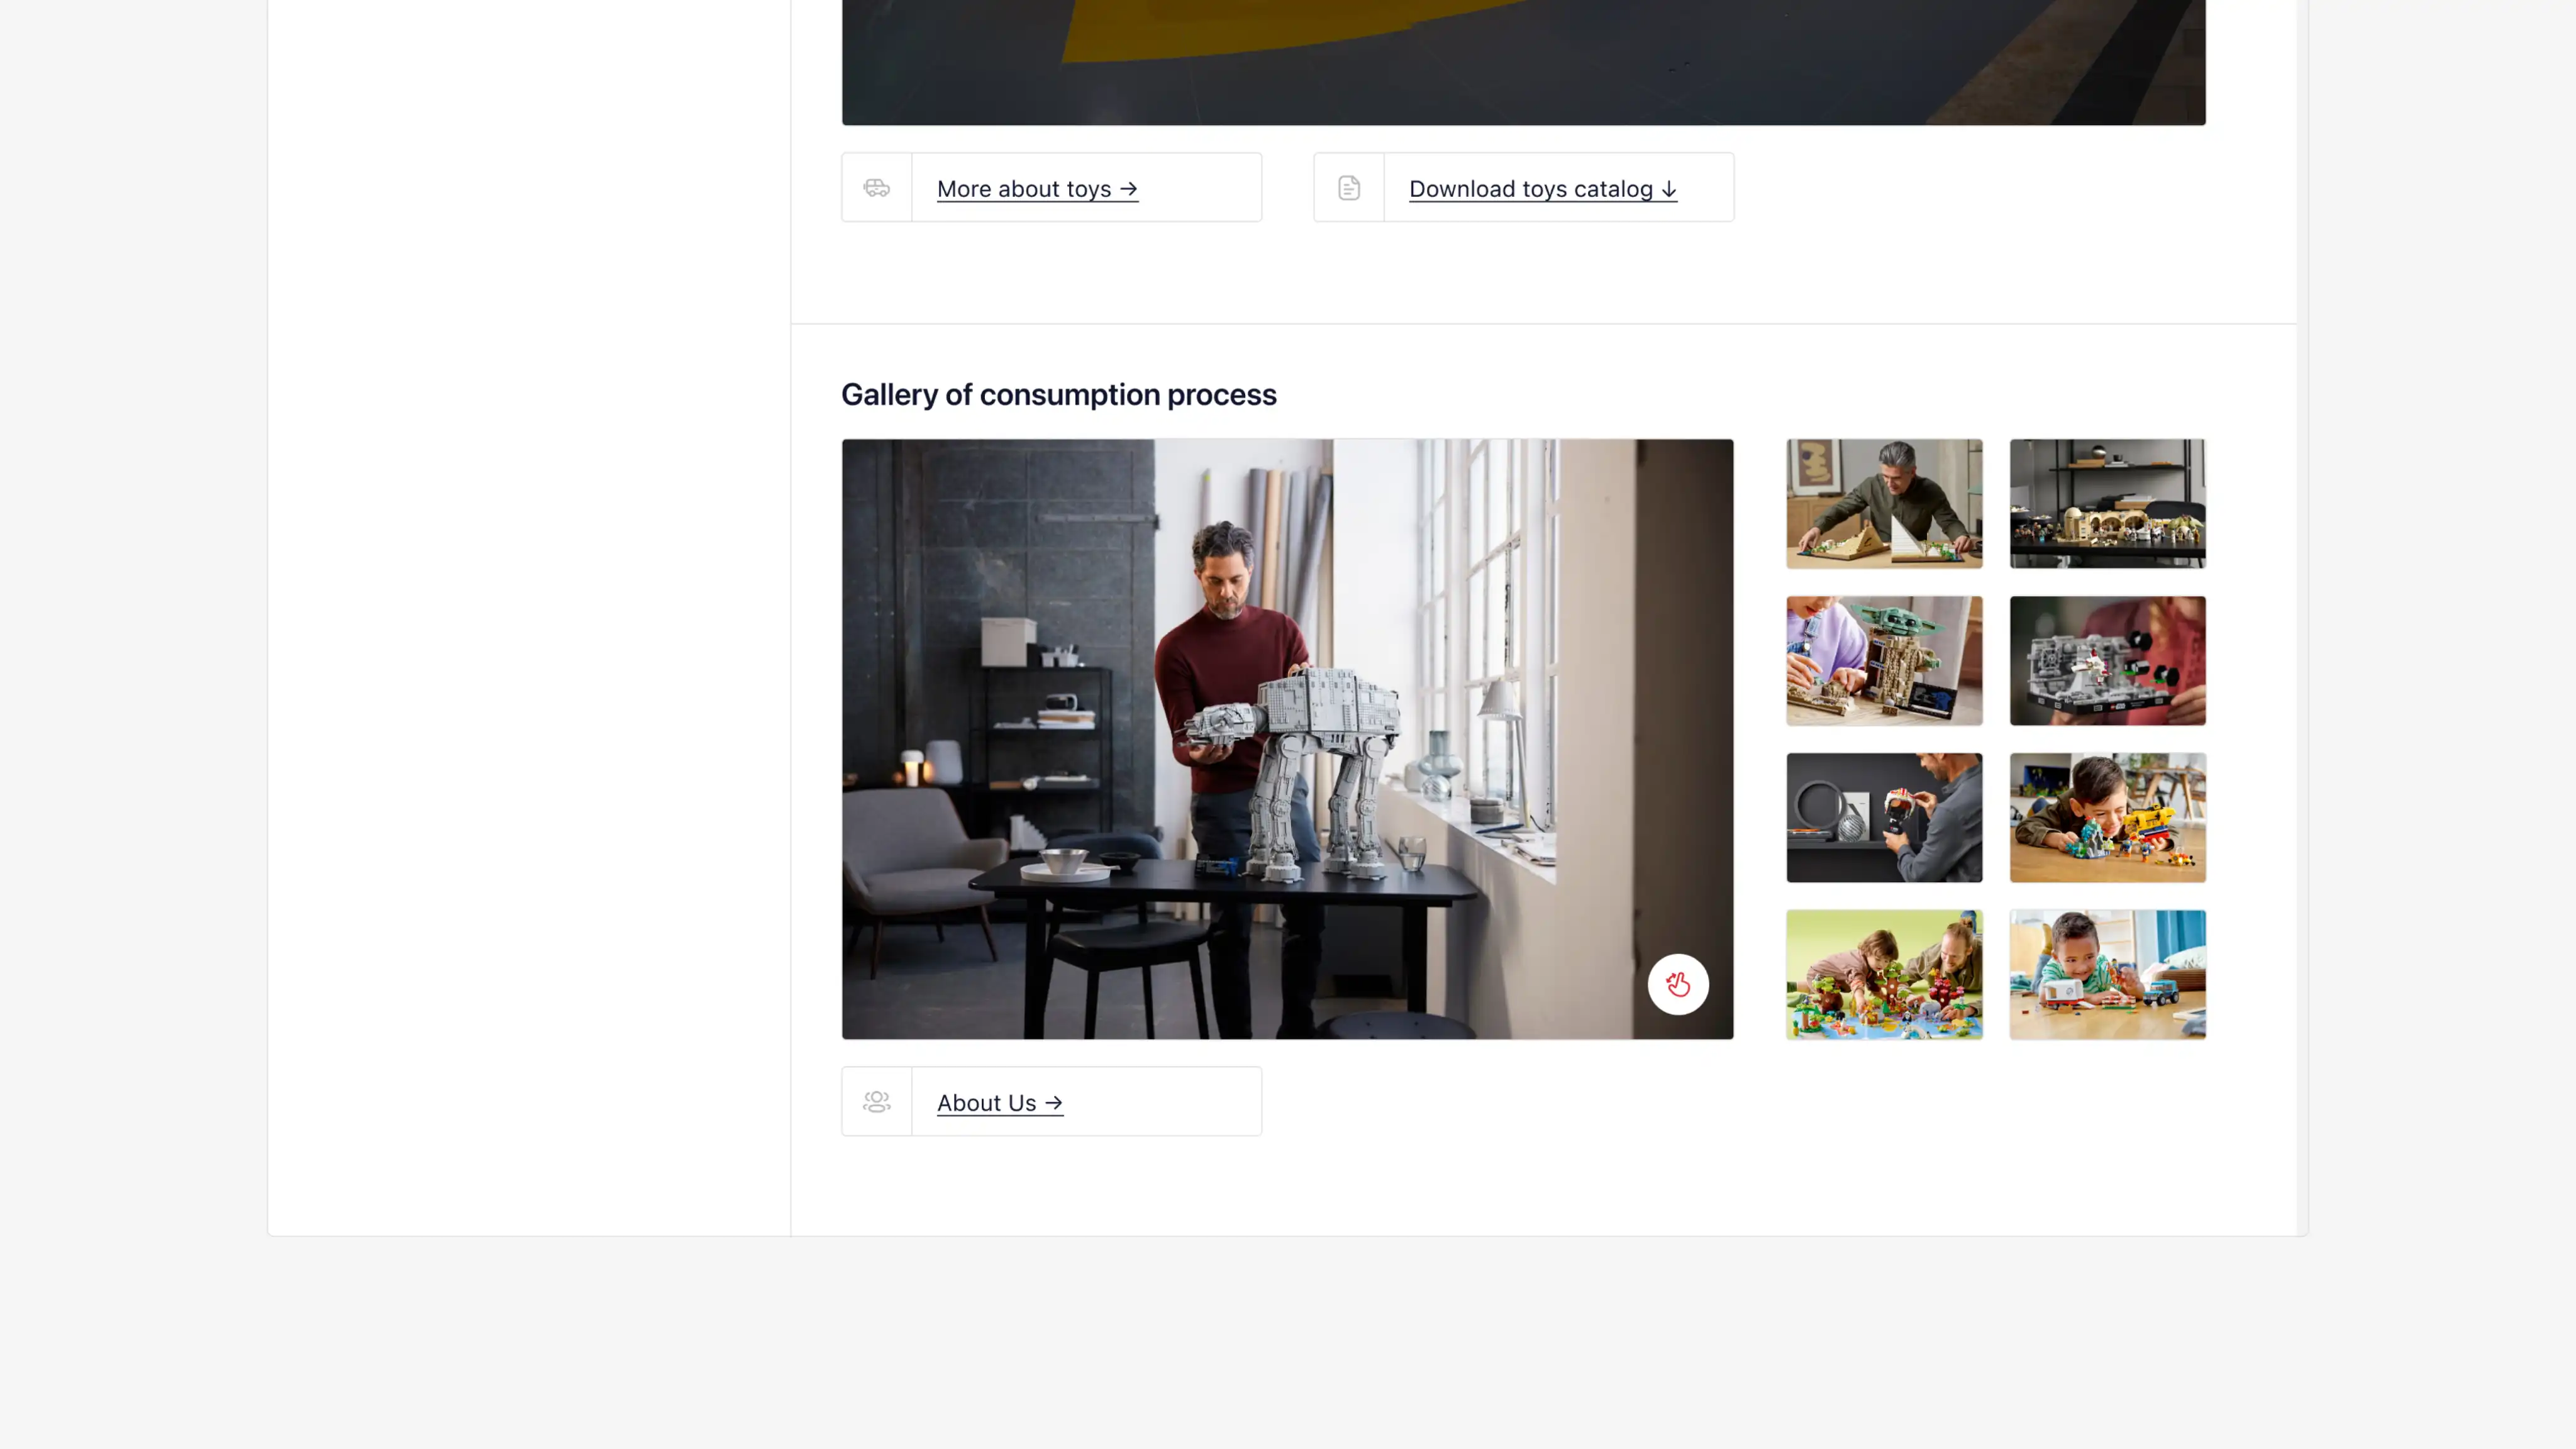Click the toy car icon beside More about toys
Screen dimensions: 2576x1449
[x=876, y=188]
